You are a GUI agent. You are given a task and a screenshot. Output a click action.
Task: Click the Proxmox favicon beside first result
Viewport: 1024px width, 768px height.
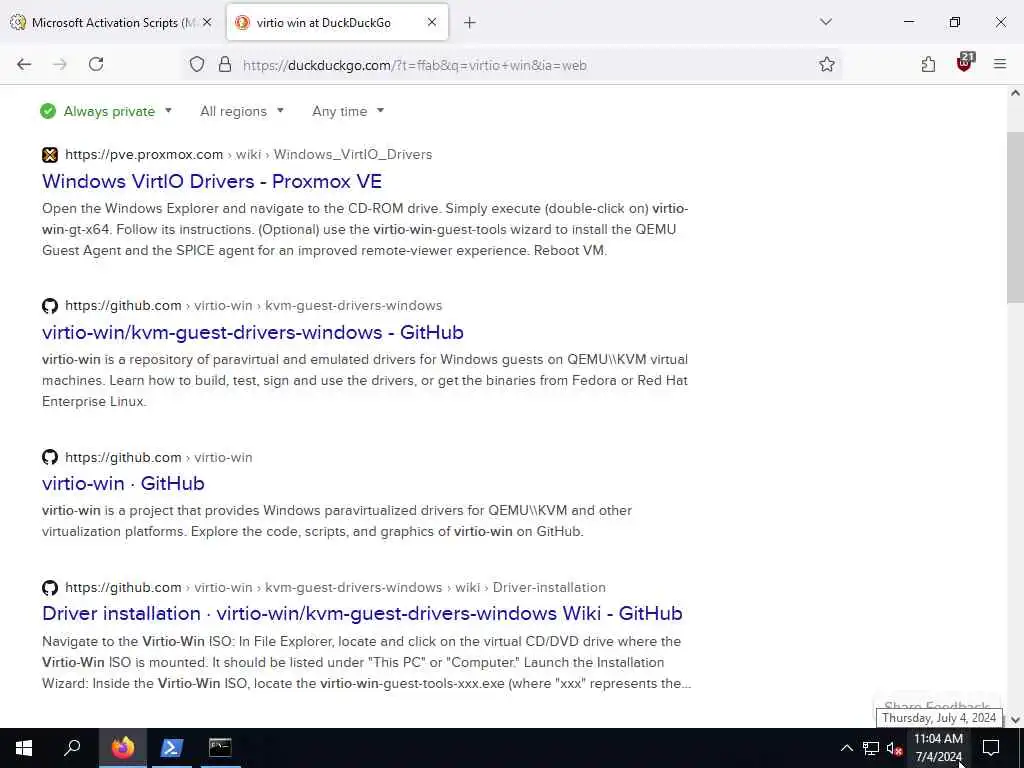50,155
